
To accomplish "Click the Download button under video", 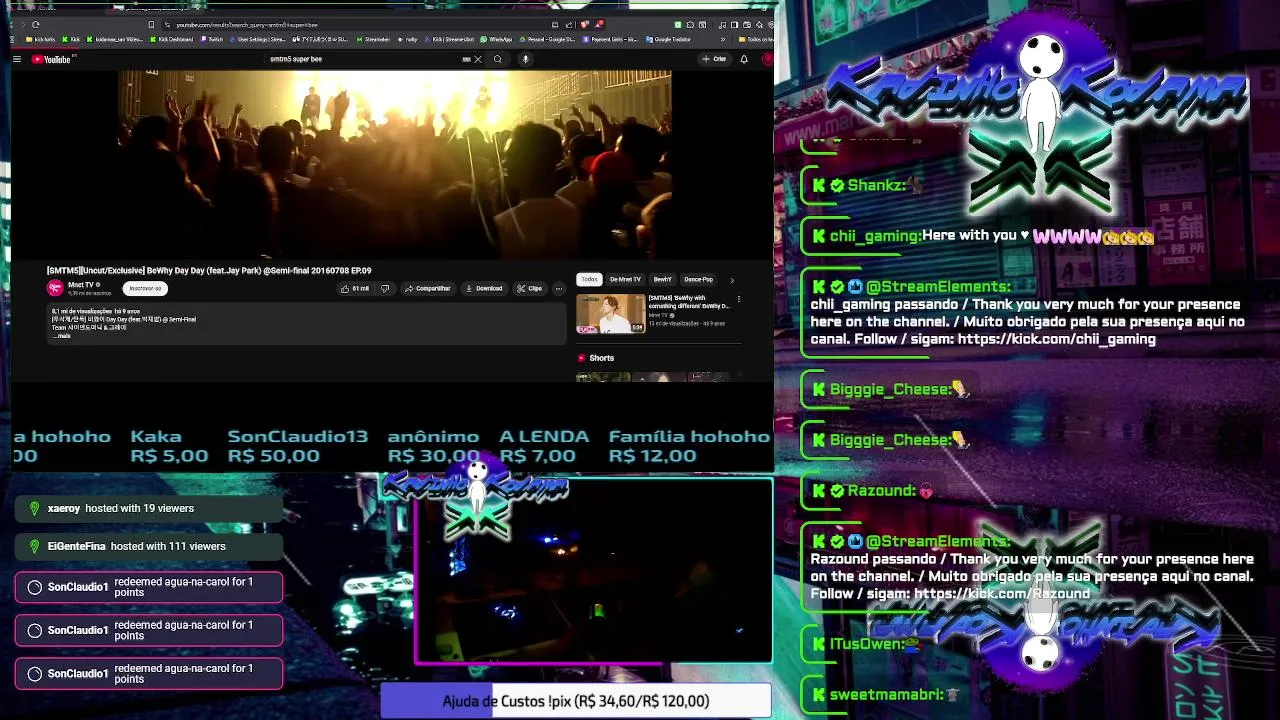I will tap(484, 288).
